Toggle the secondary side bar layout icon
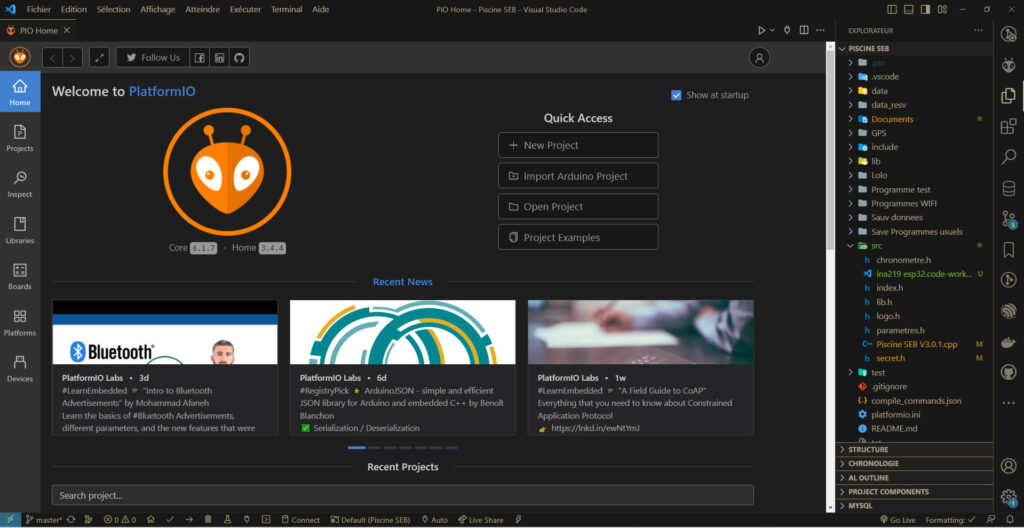Viewport: 1024px width, 528px height. [925, 10]
